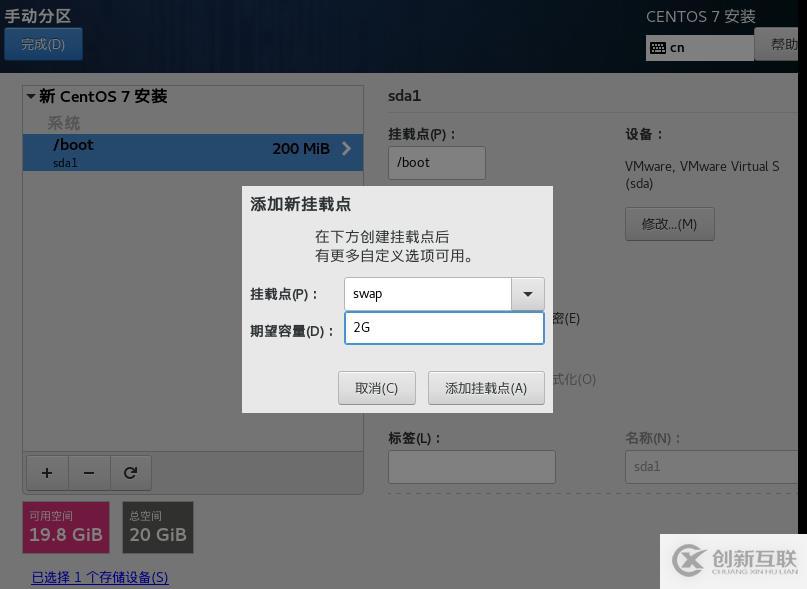The width and height of the screenshot is (807, 589).
Task: Click the keyboard layout cn icon
Action: pos(658,48)
